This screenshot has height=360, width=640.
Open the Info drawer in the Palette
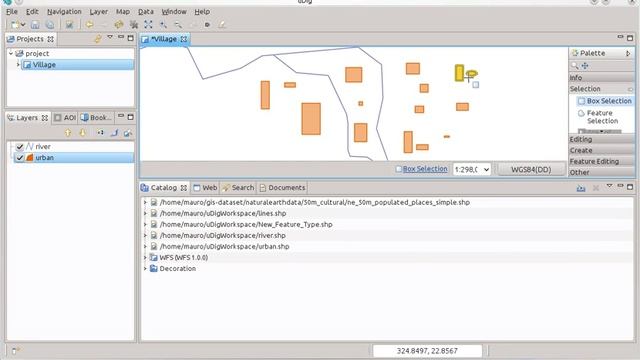click(x=602, y=78)
